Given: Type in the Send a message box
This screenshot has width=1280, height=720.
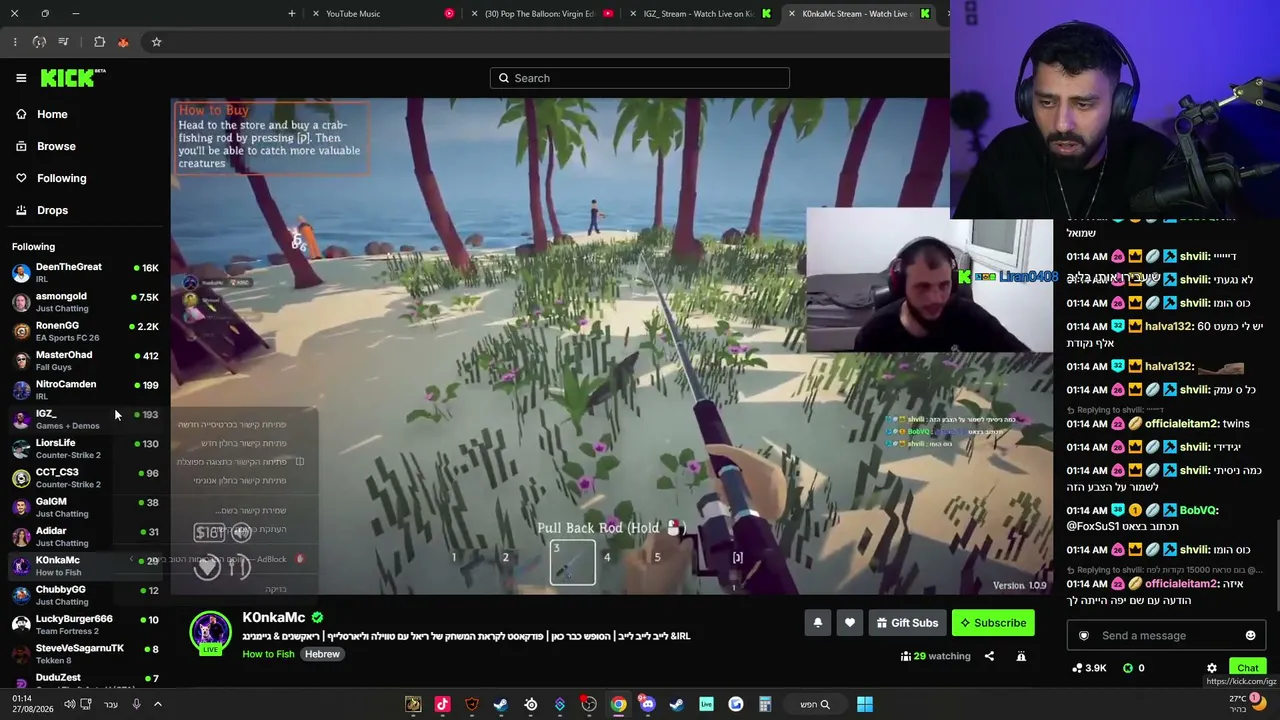Looking at the screenshot, I should point(1164,636).
